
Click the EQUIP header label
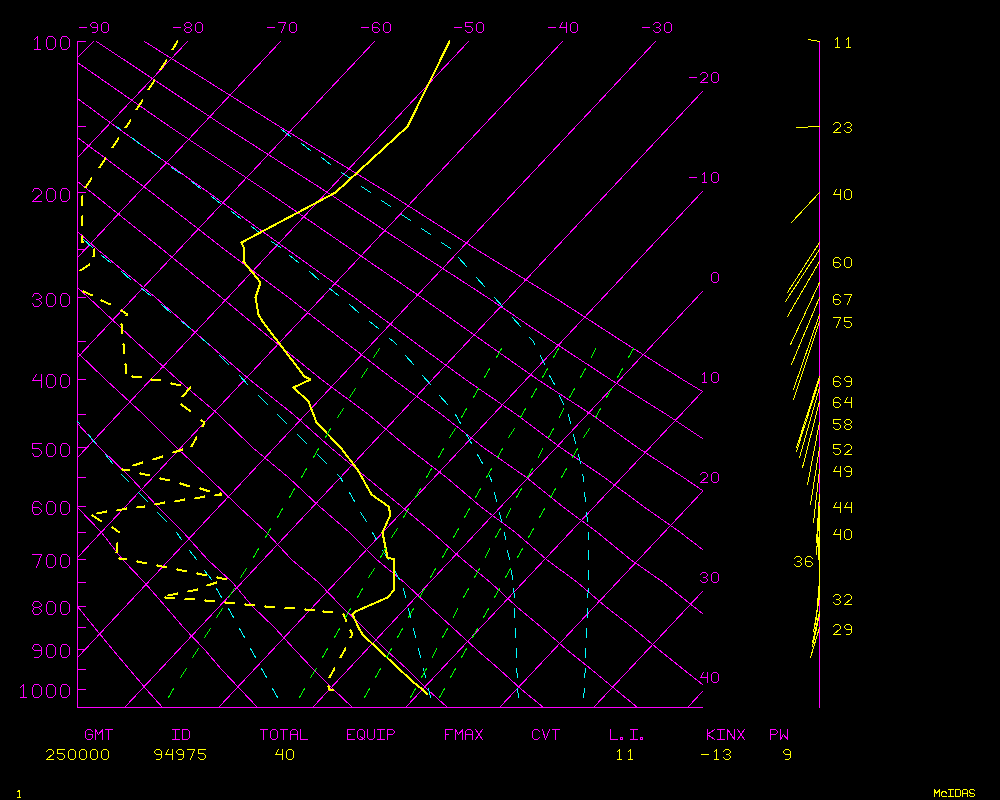pos(371,735)
